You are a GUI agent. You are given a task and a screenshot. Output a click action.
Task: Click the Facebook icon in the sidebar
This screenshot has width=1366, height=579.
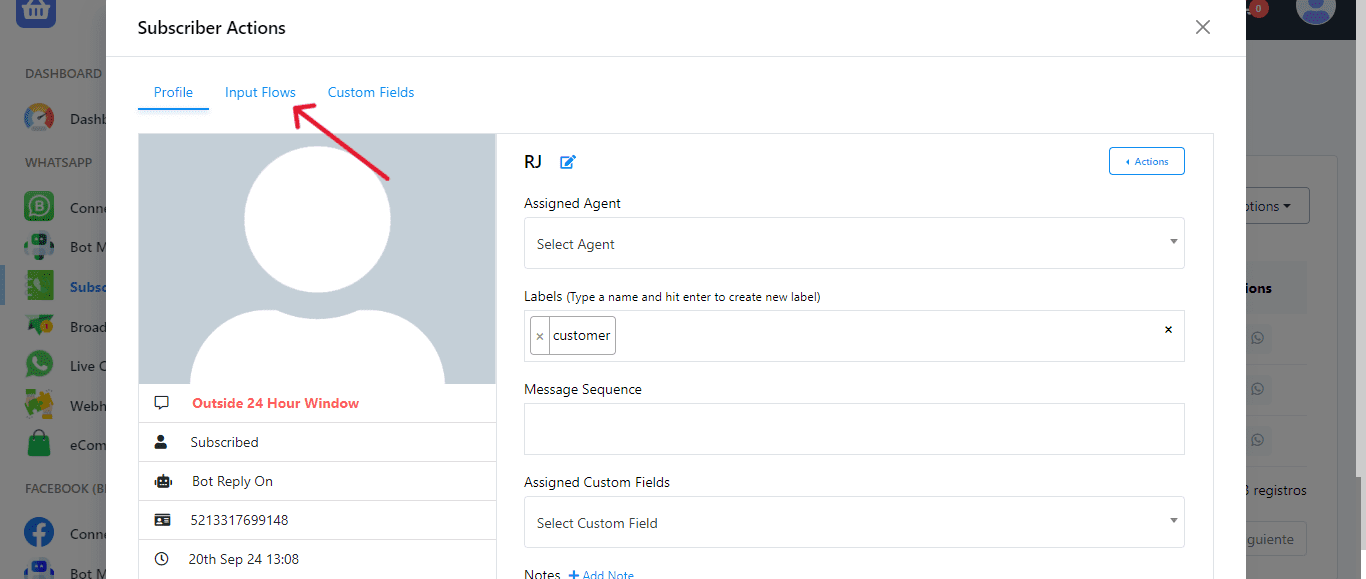point(39,532)
